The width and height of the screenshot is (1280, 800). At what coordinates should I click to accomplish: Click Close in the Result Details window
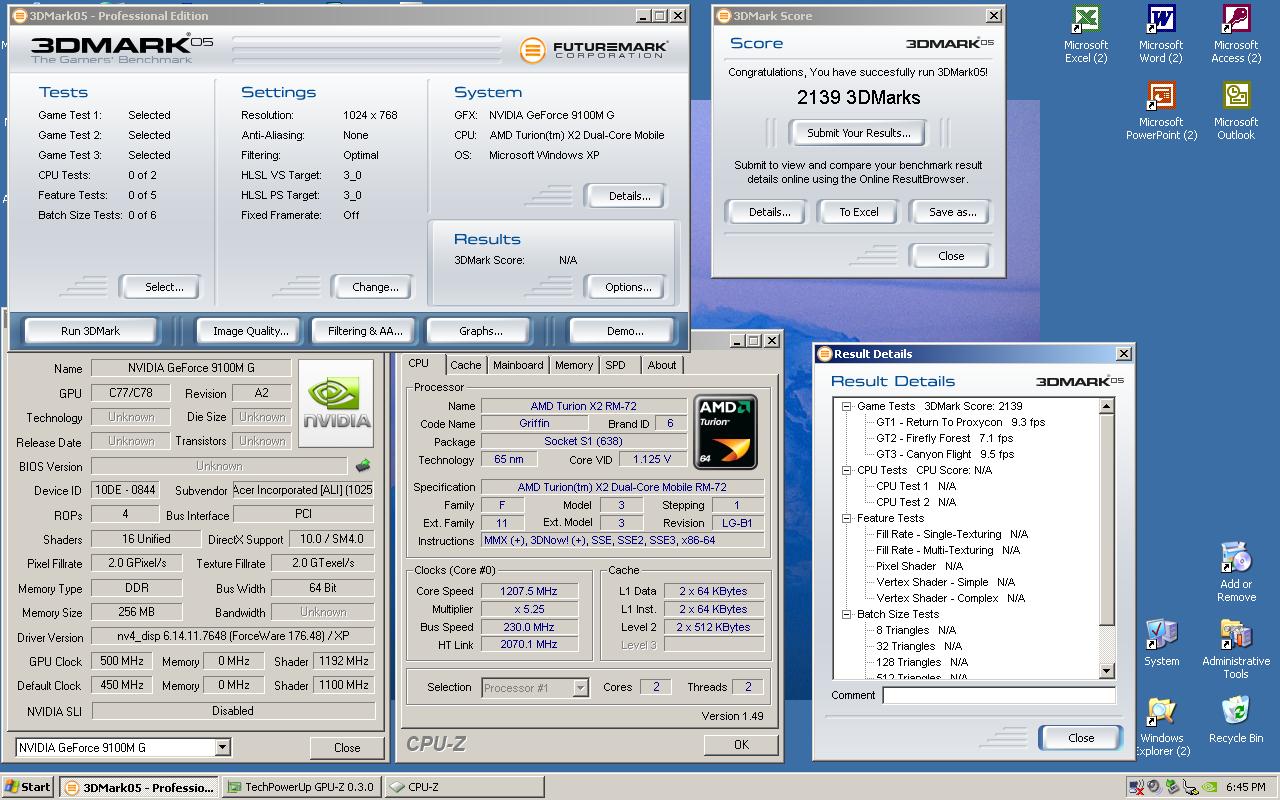pos(1081,738)
